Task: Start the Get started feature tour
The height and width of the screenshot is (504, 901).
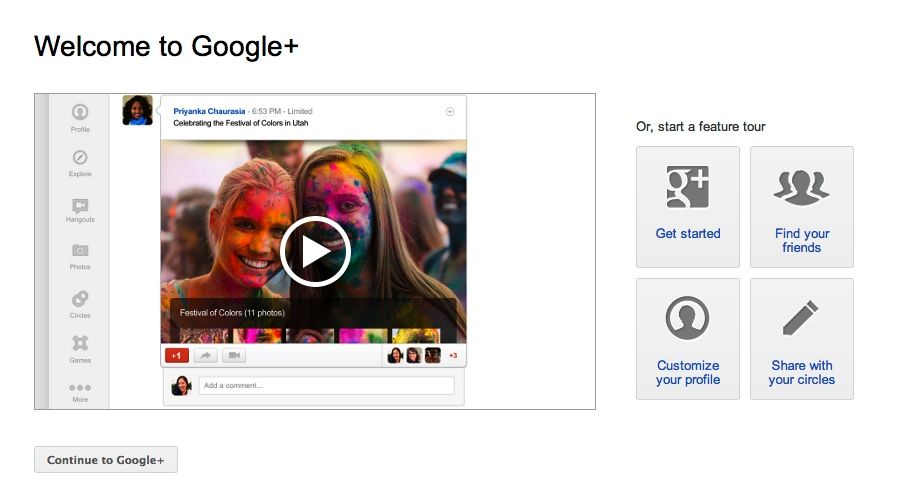Action: tap(688, 207)
